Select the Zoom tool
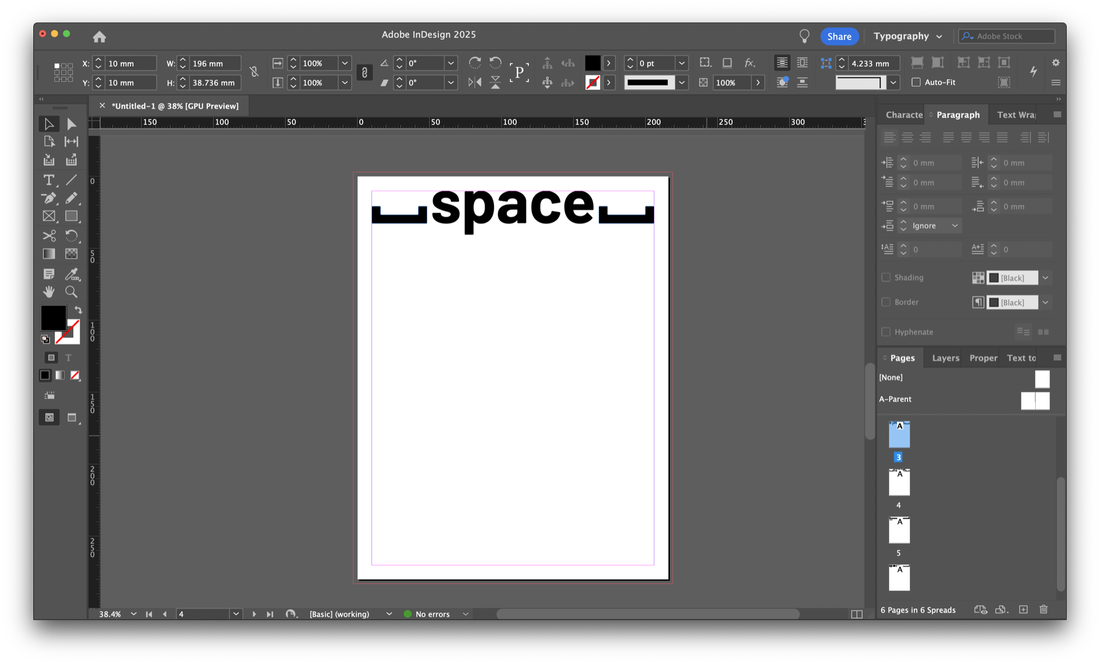Viewport: 1100px width, 664px height. (x=72, y=292)
